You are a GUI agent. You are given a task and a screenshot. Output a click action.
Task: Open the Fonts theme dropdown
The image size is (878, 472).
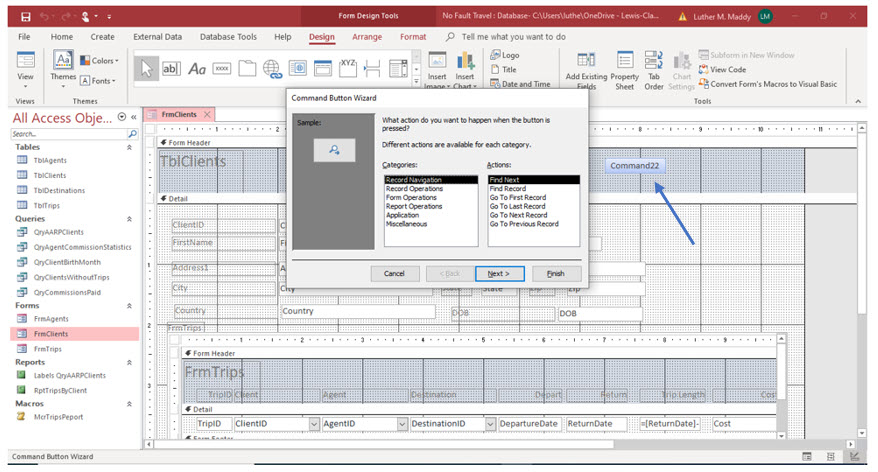98,81
